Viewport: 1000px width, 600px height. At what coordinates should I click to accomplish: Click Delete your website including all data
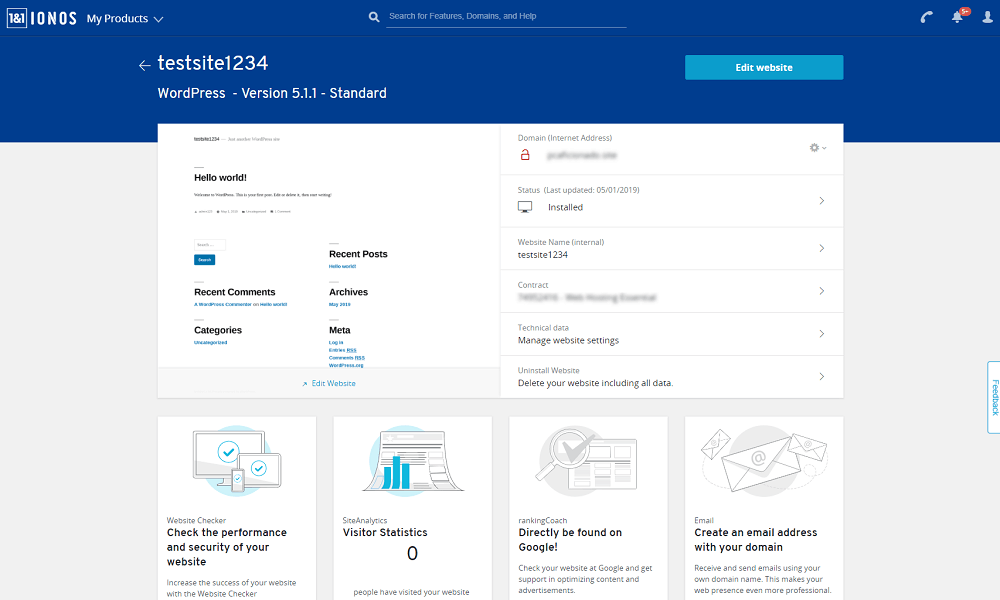coord(595,383)
